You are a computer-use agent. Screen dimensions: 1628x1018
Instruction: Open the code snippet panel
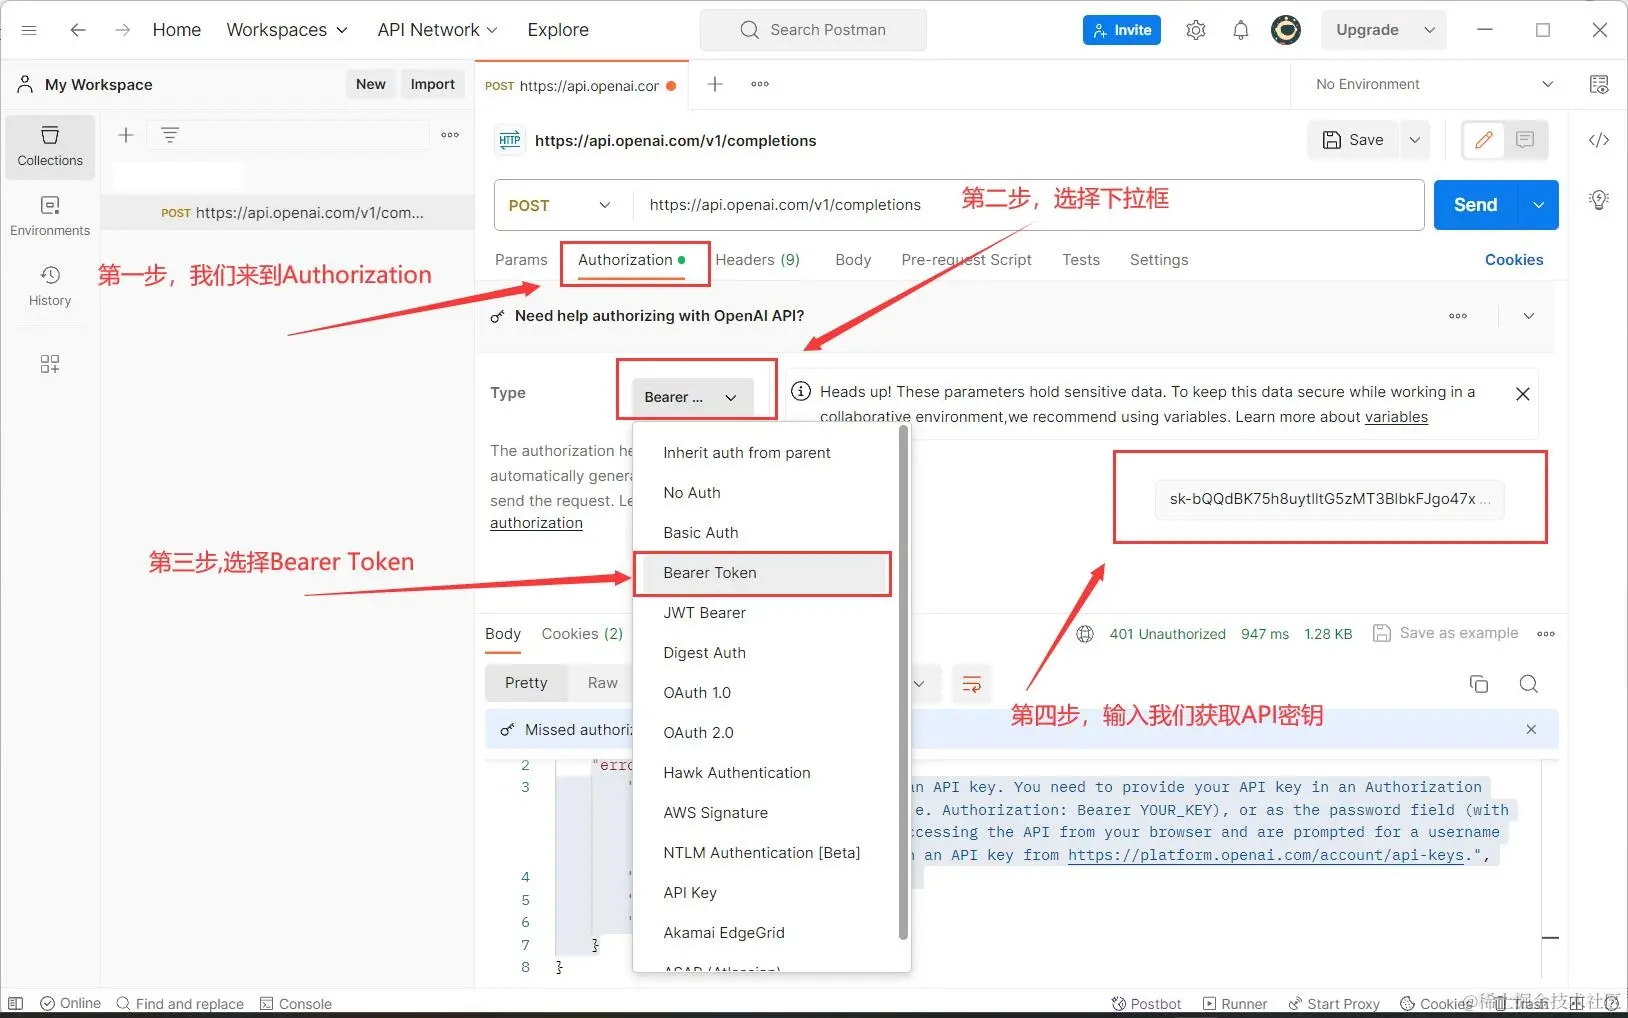pyautogui.click(x=1597, y=140)
